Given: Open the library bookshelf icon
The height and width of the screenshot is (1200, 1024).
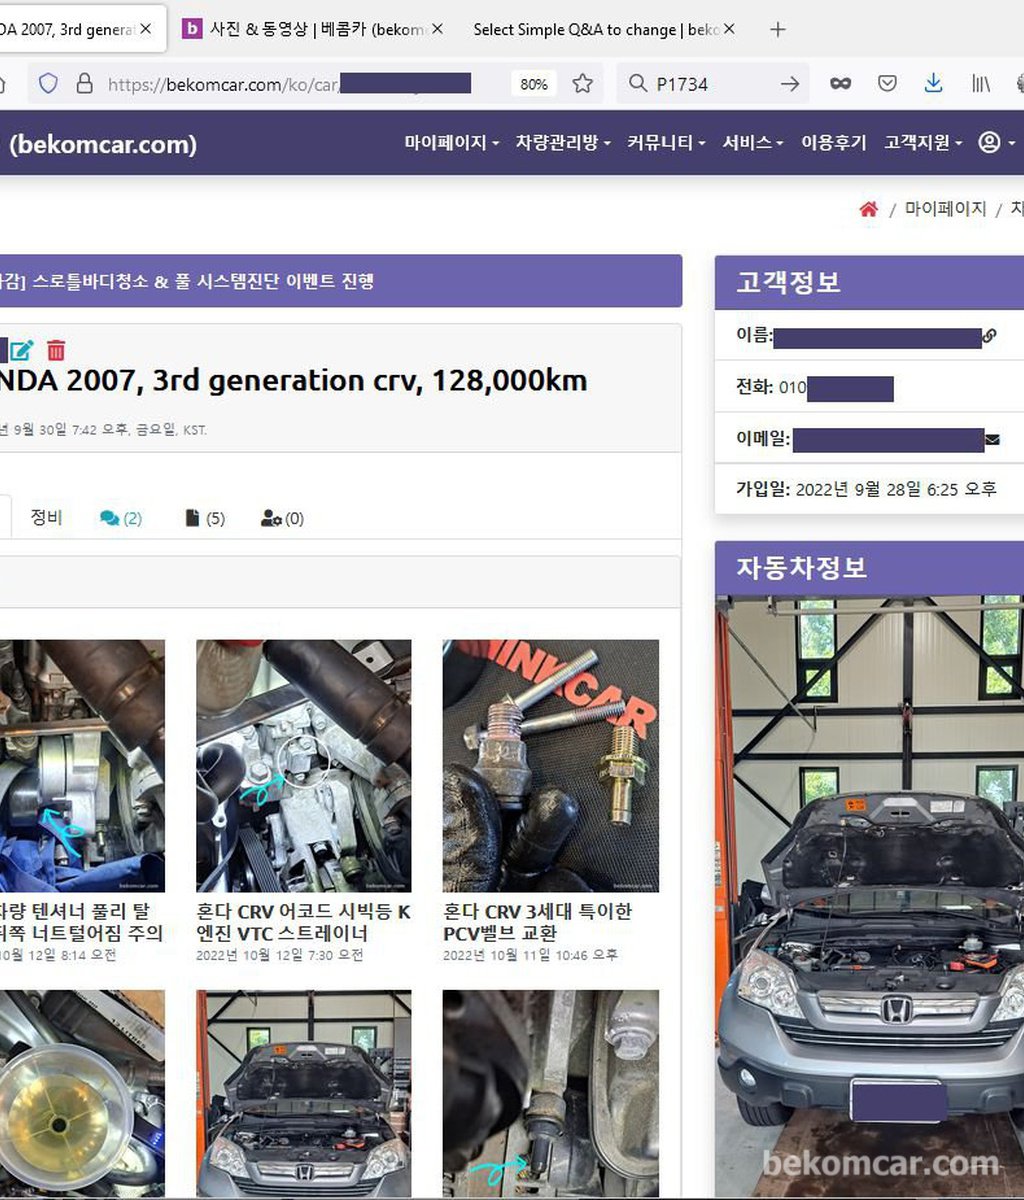Looking at the screenshot, I should pyautogui.click(x=981, y=84).
